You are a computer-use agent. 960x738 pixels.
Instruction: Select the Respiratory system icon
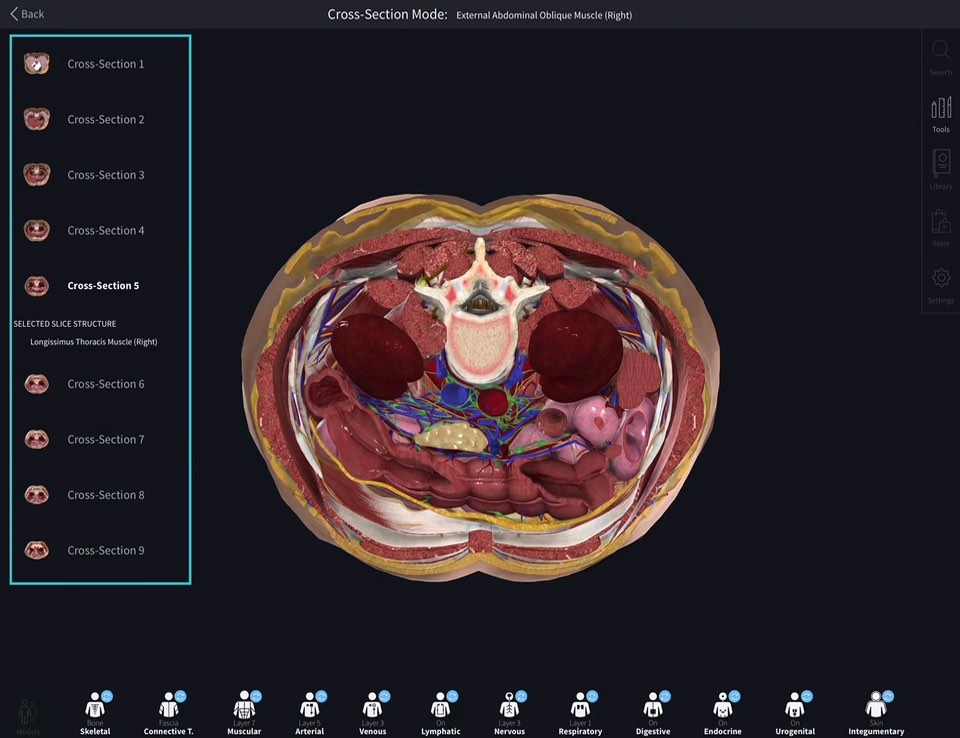tap(580, 706)
